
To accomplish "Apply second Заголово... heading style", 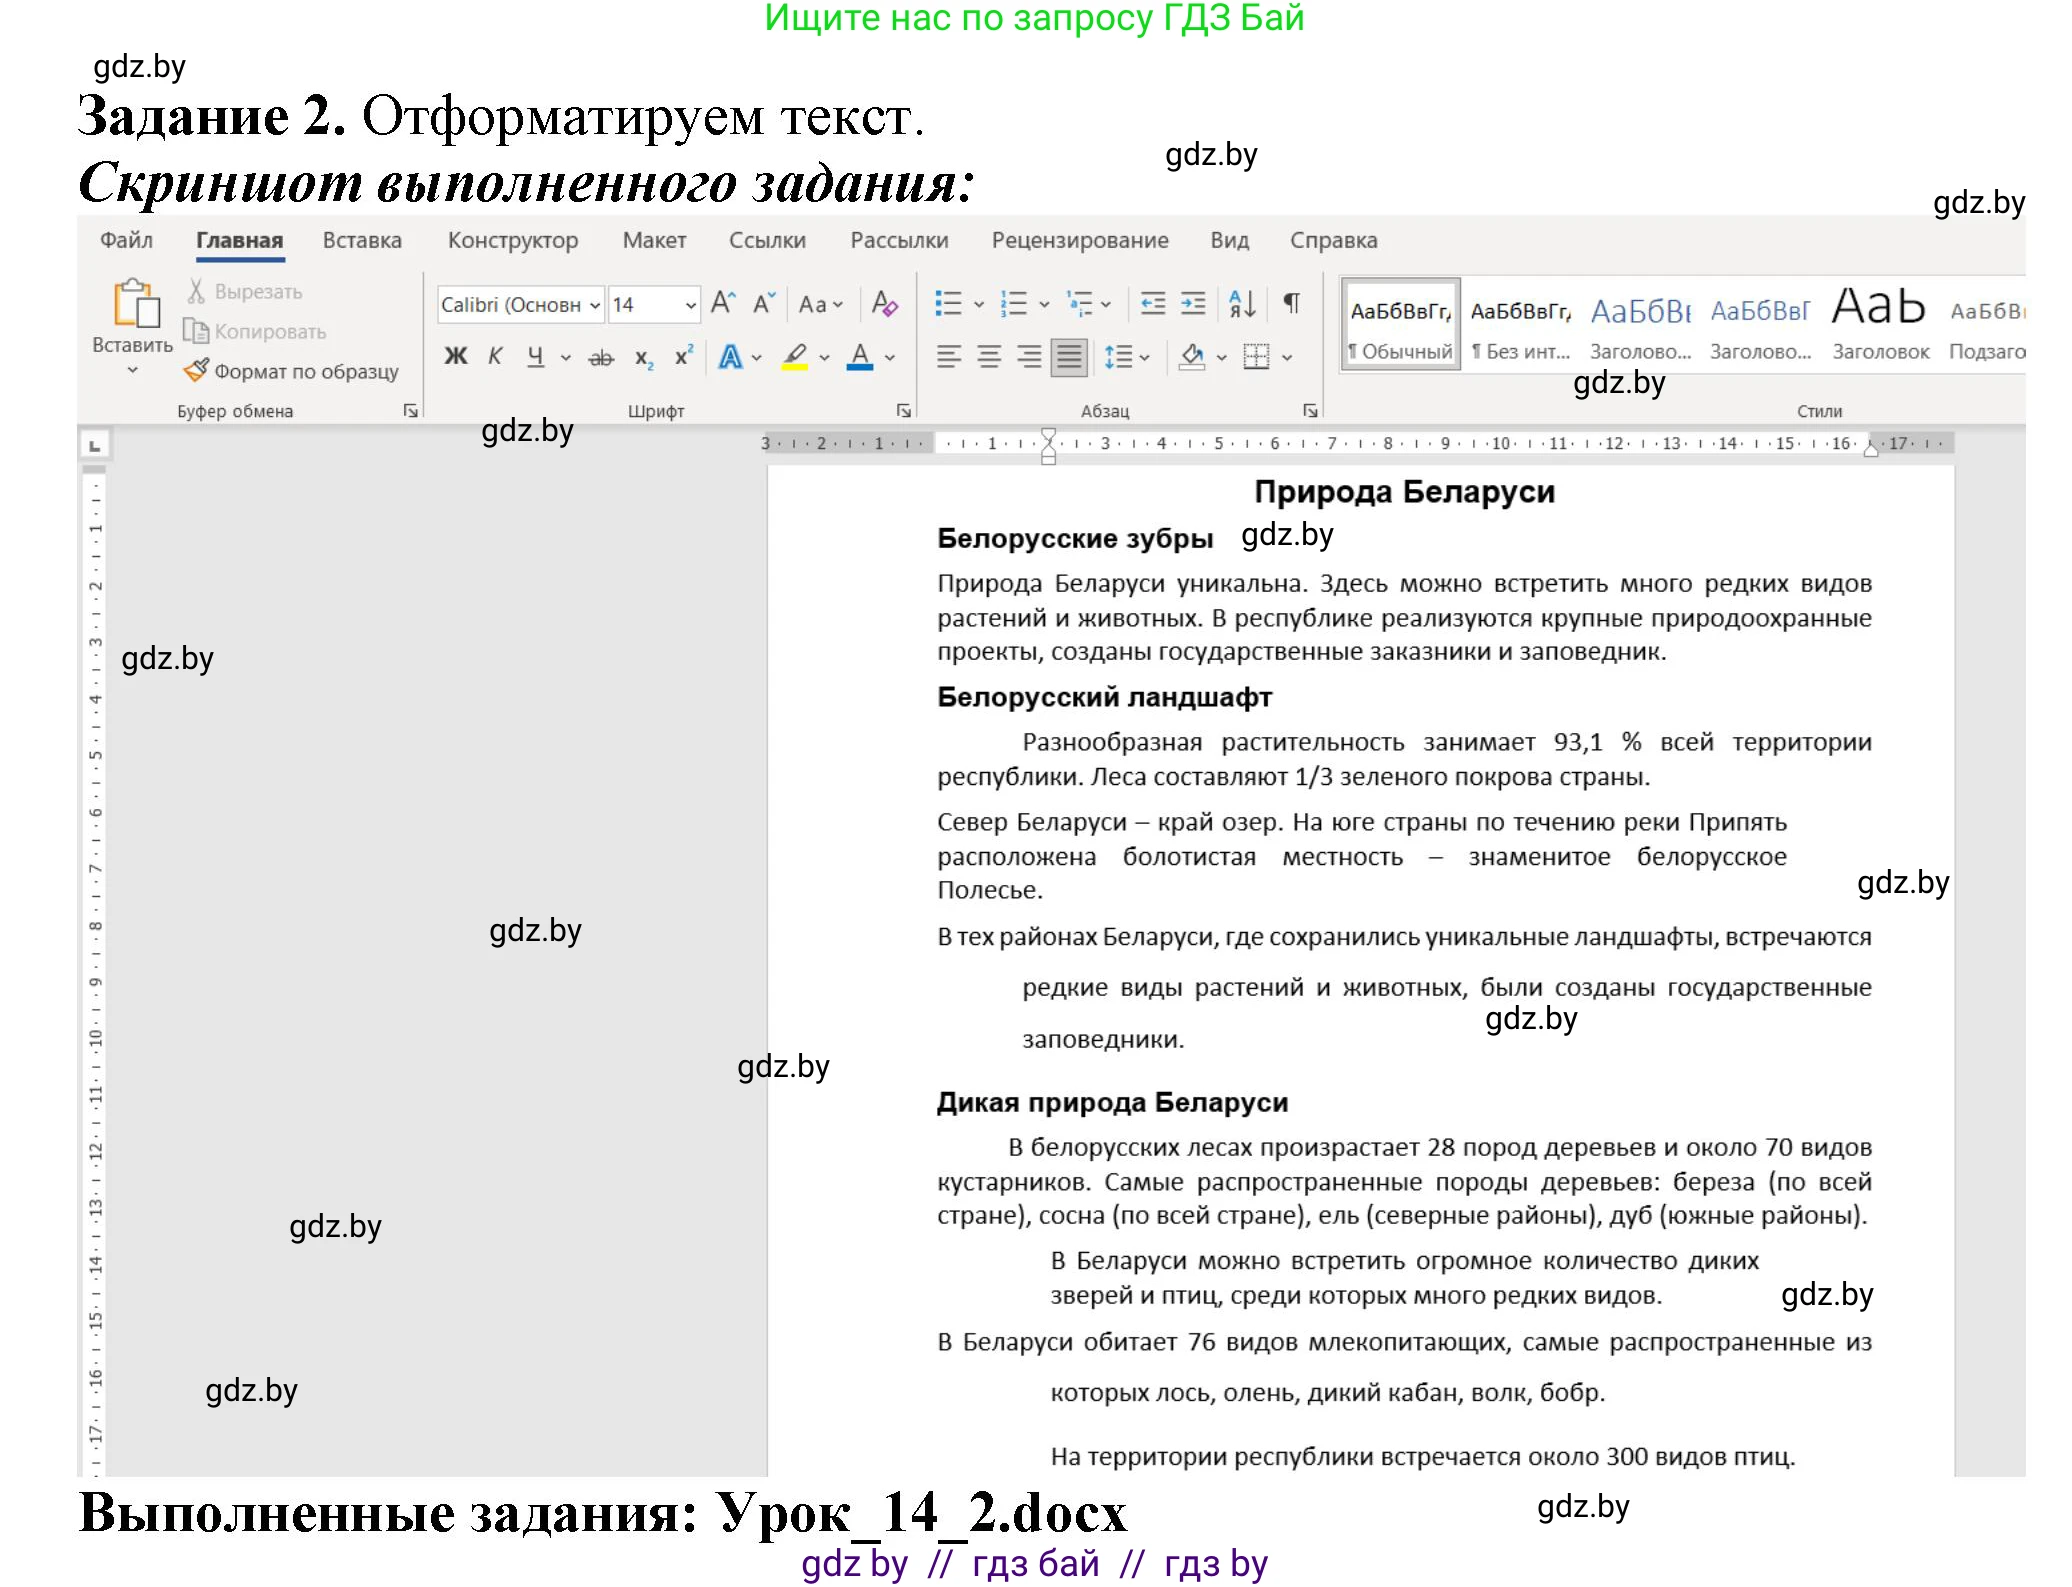I will (x=1760, y=325).
